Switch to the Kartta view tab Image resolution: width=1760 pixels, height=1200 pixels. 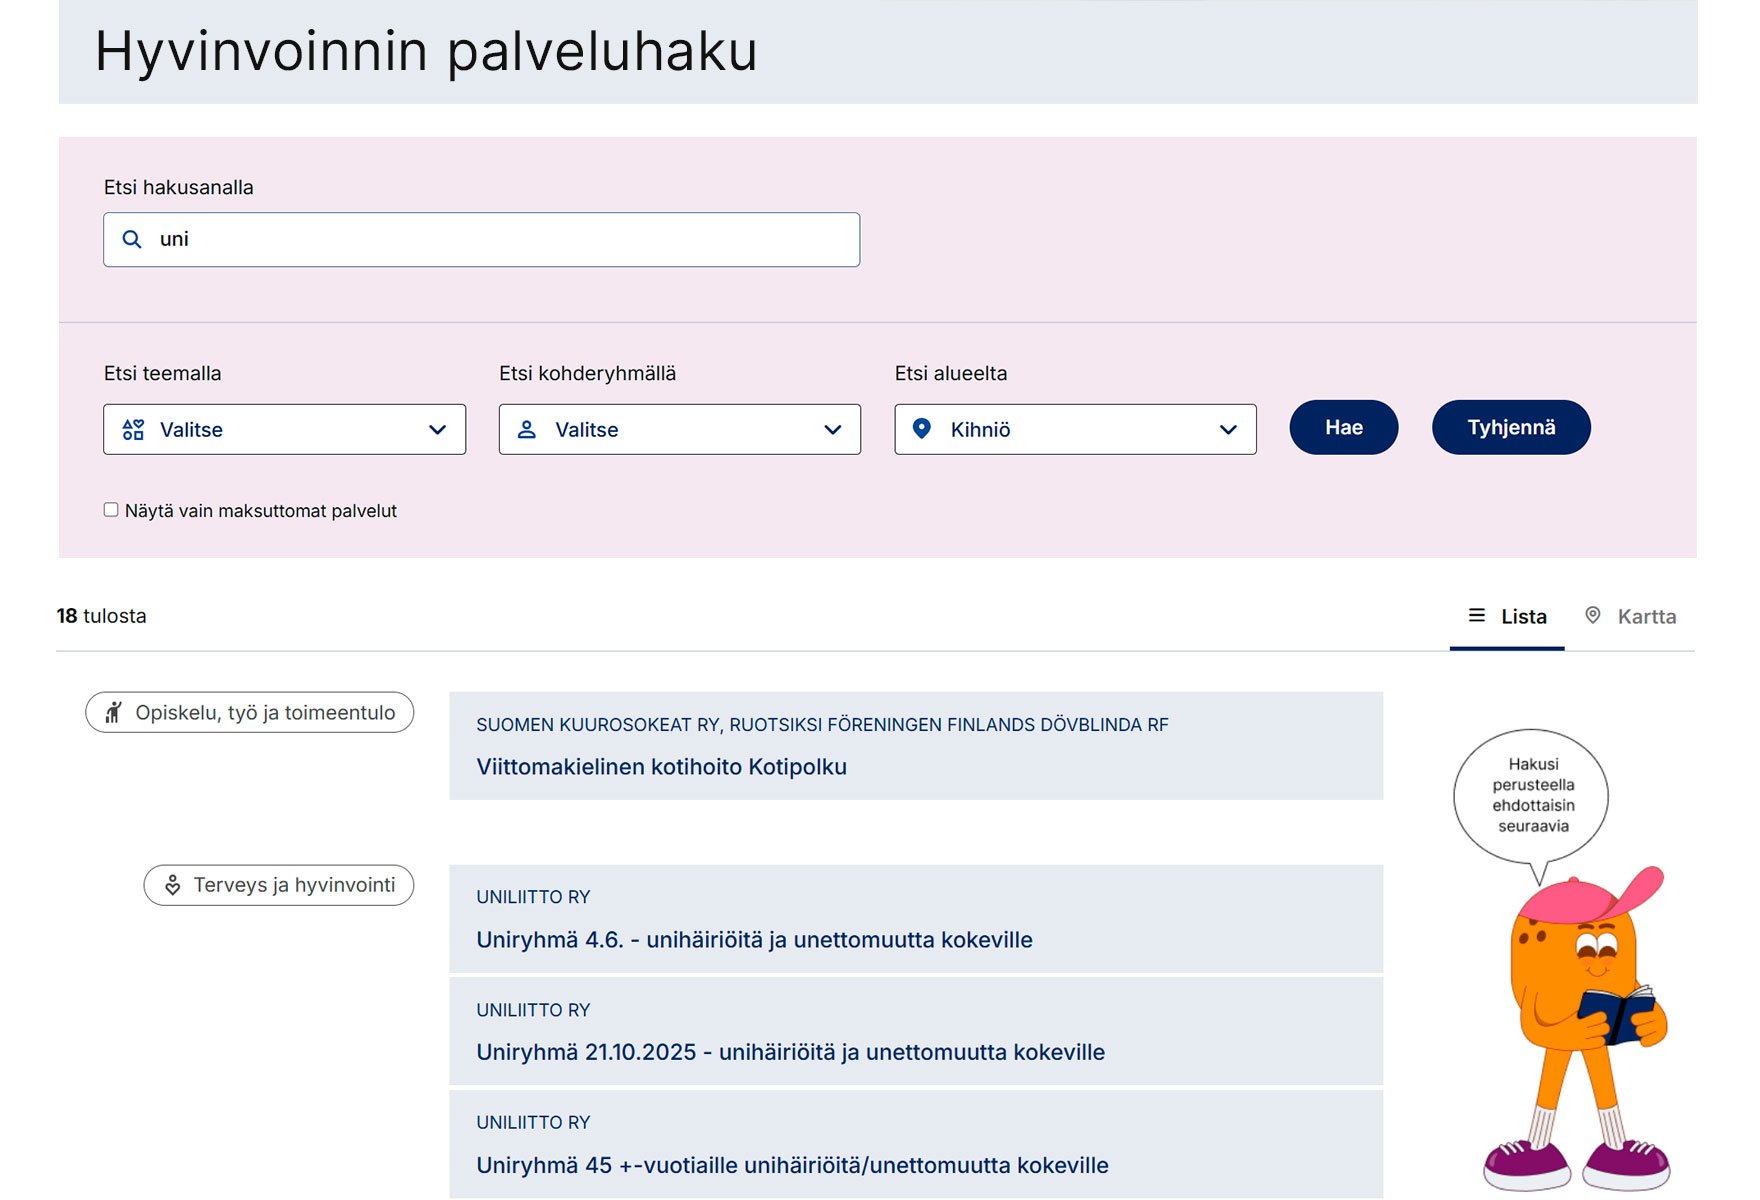(x=1631, y=617)
